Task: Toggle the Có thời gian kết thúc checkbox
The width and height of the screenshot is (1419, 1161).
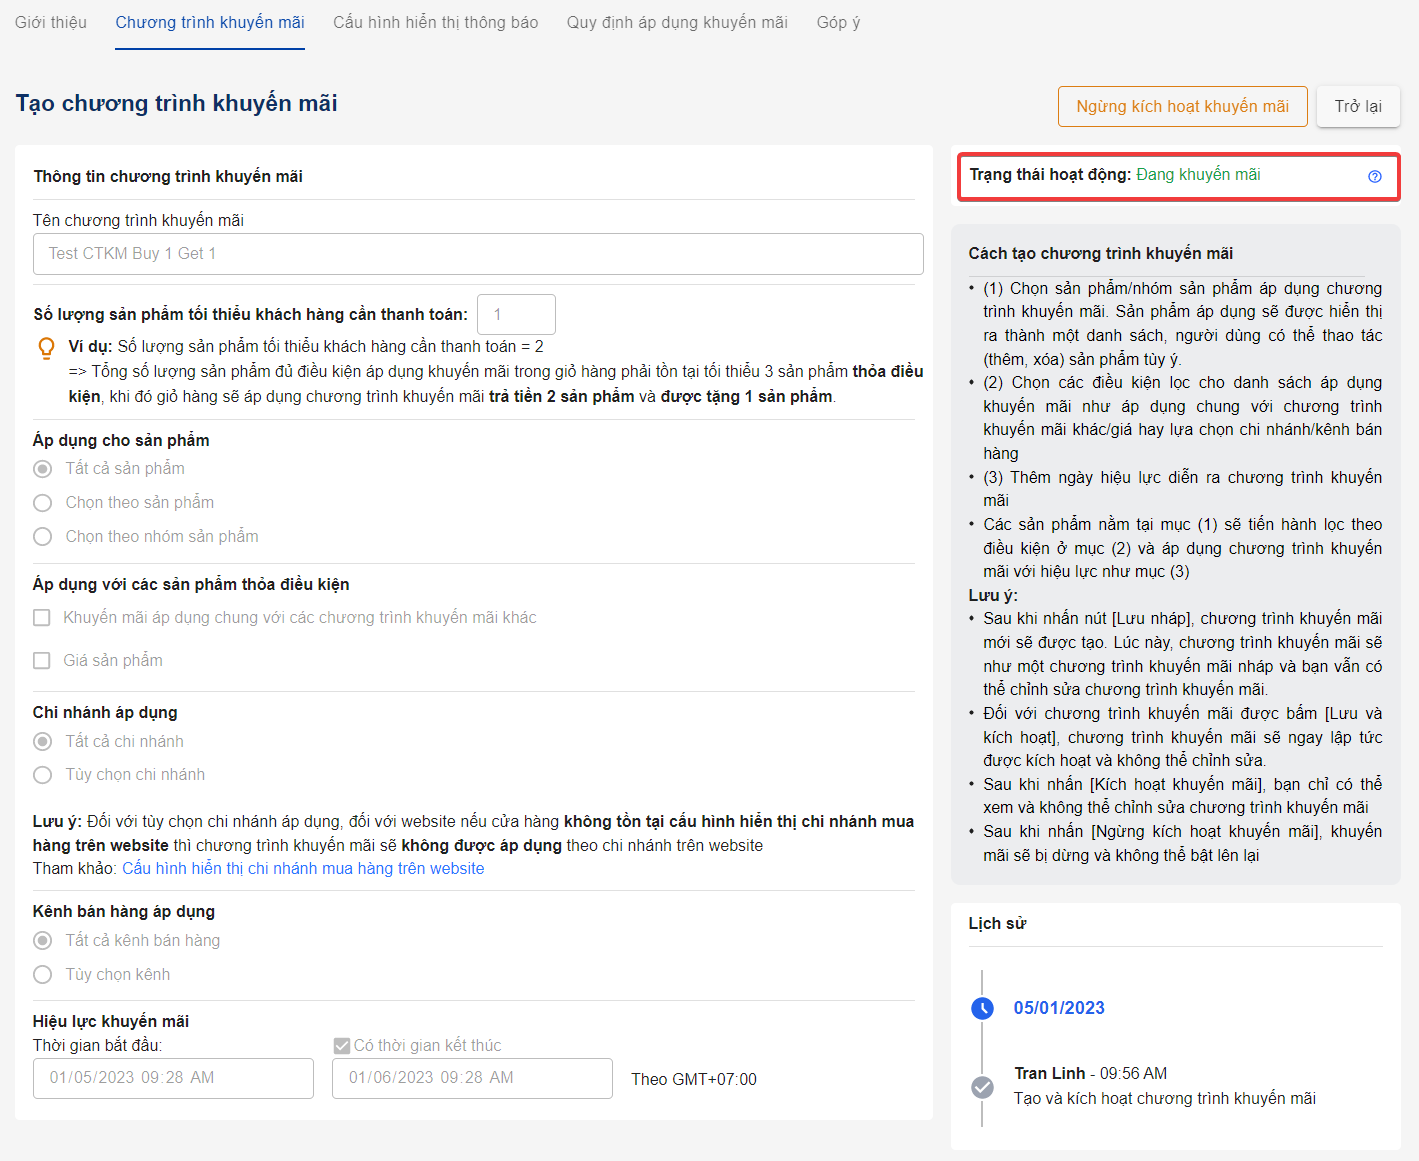Action: 342,1046
